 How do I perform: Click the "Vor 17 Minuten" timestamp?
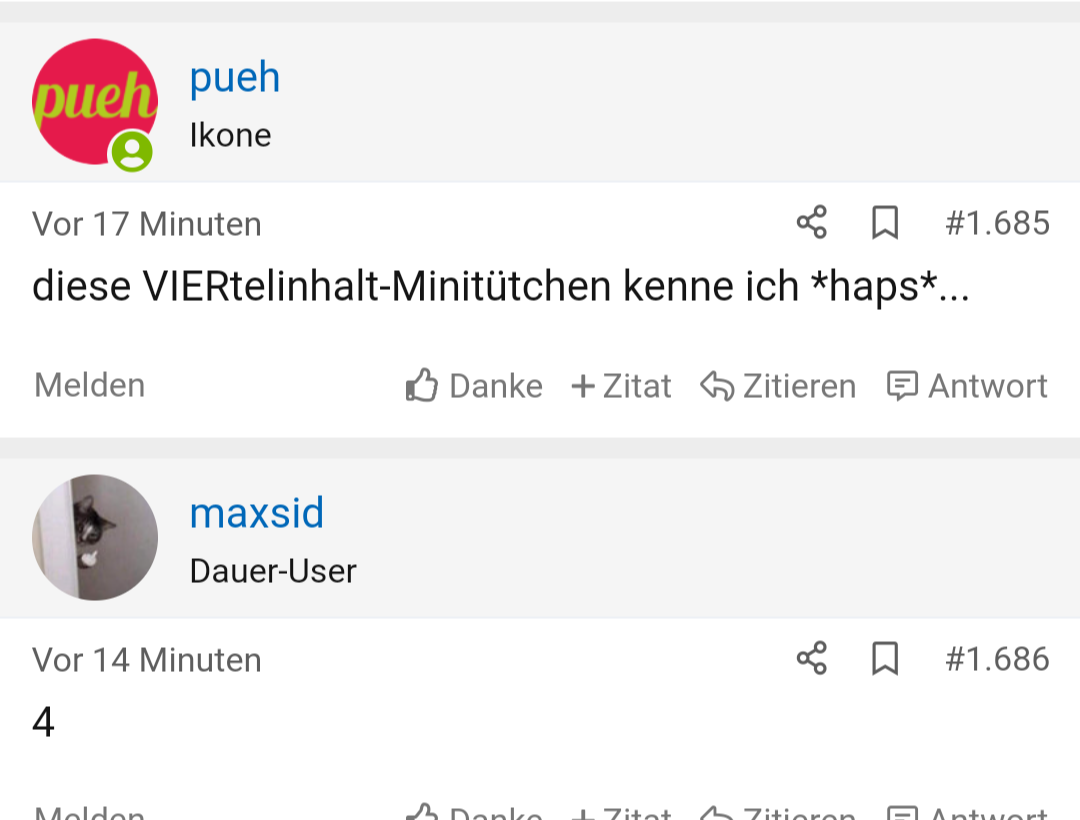147,224
